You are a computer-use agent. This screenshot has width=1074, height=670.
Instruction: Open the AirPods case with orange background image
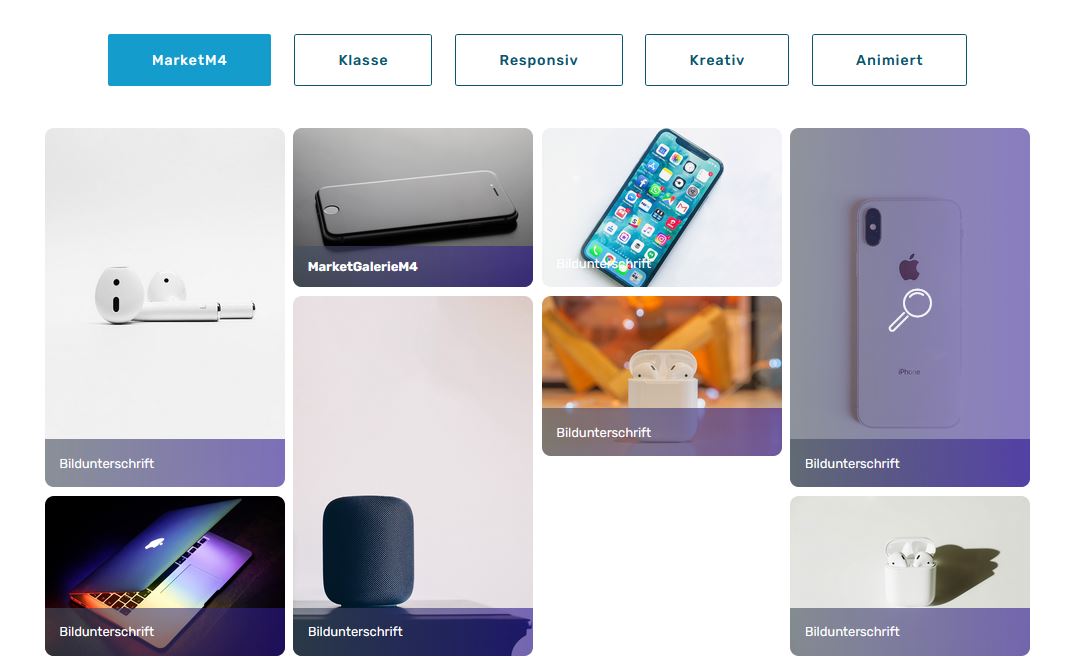point(662,352)
